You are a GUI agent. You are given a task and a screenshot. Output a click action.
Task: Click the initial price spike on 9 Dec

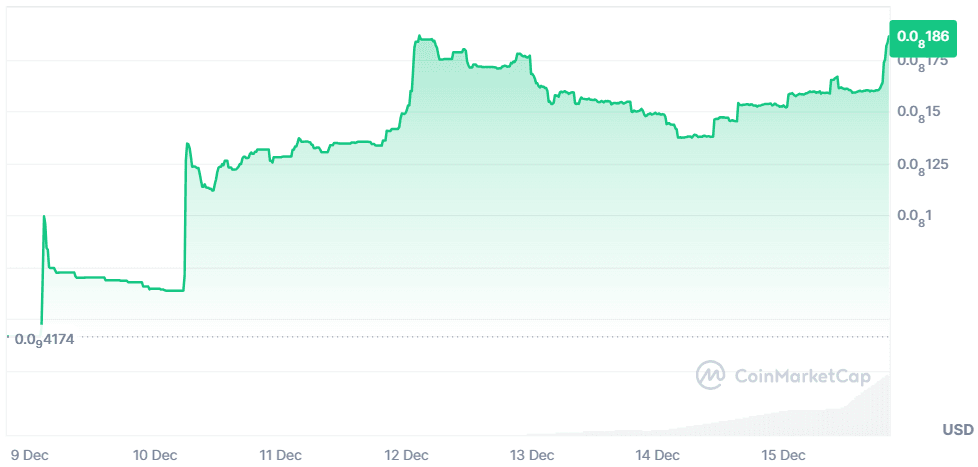tap(43, 216)
